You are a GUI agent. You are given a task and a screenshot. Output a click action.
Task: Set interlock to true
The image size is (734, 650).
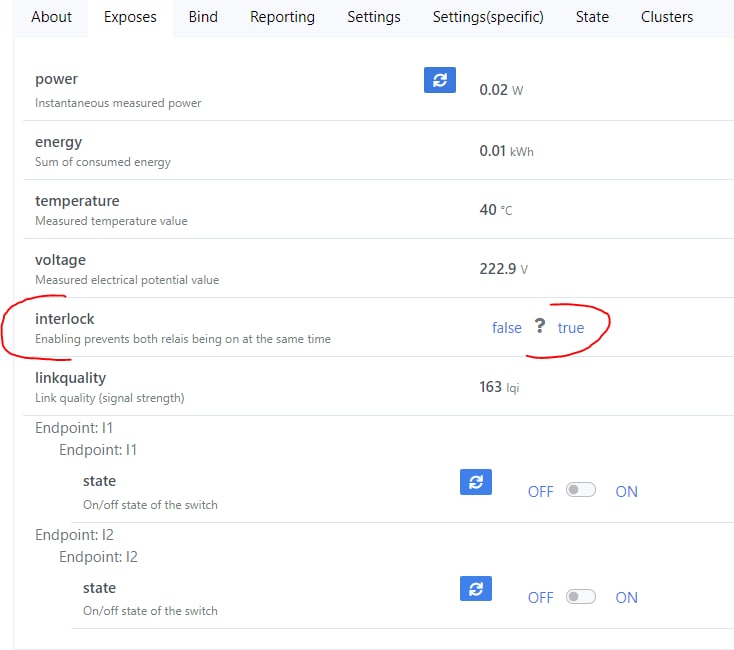point(571,328)
